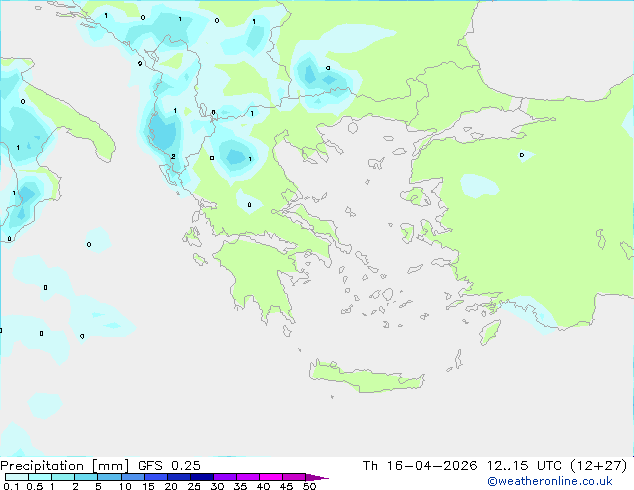Click the 15–20 mm legend color swatch

click(155, 477)
